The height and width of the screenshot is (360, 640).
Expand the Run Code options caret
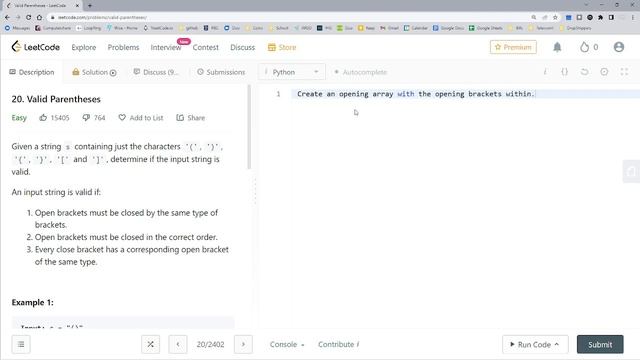tap(557, 344)
